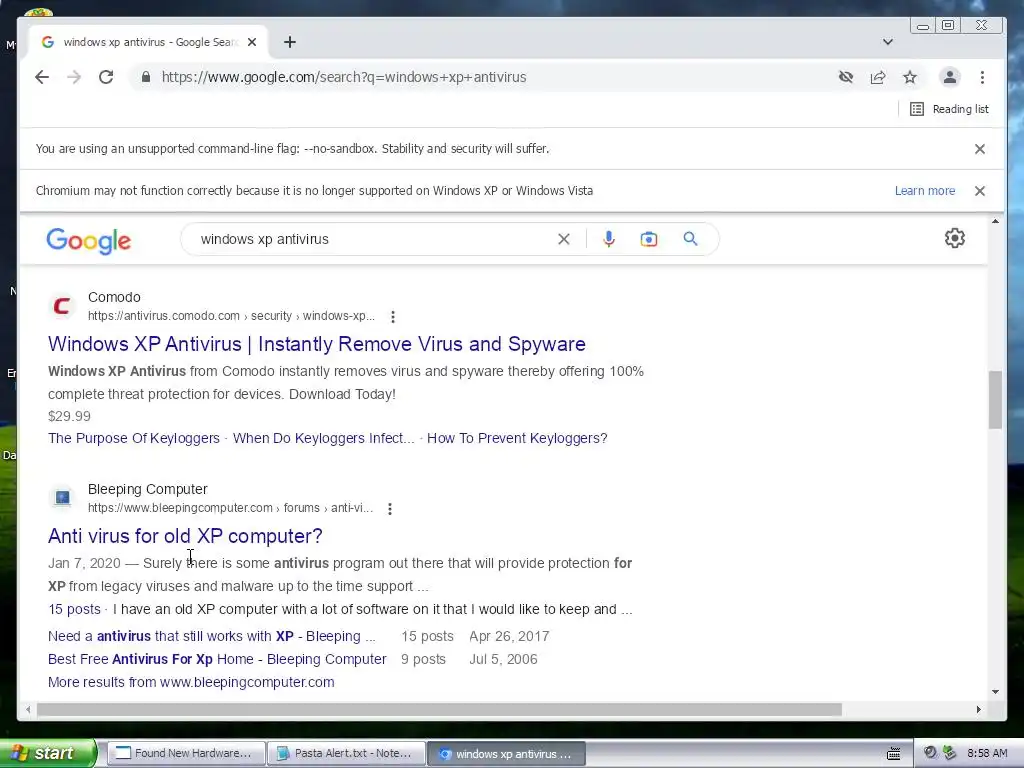1024x768 pixels.
Task: Select the active Google Search tab
Action: click(x=149, y=42)
